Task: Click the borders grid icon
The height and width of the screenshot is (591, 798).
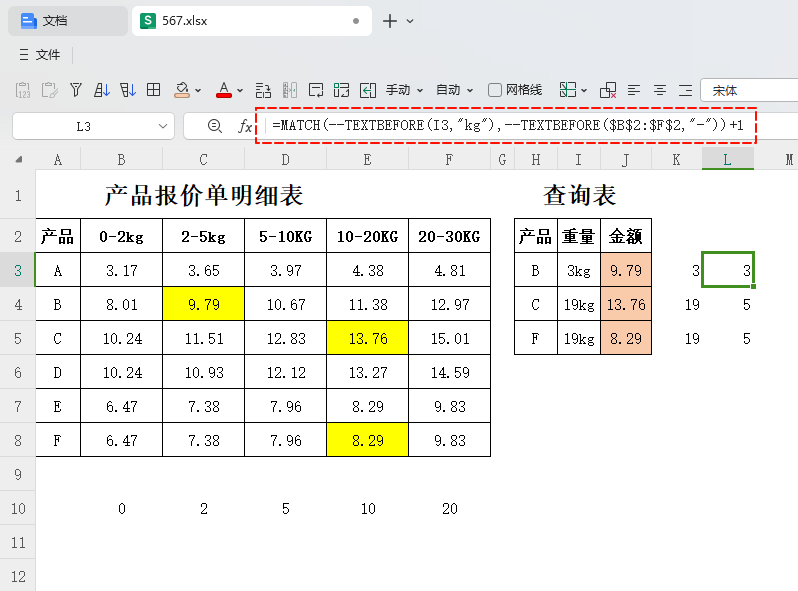Action: [153, 90]
